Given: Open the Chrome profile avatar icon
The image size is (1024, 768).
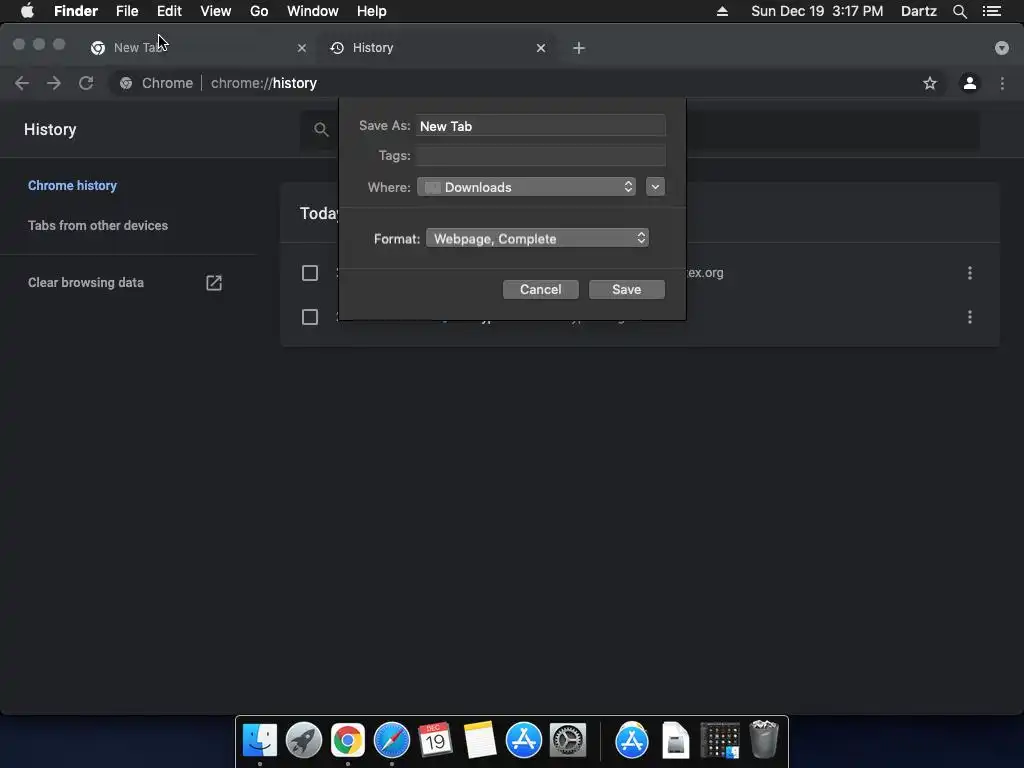Looking at the screenshot, I should 969,83.
